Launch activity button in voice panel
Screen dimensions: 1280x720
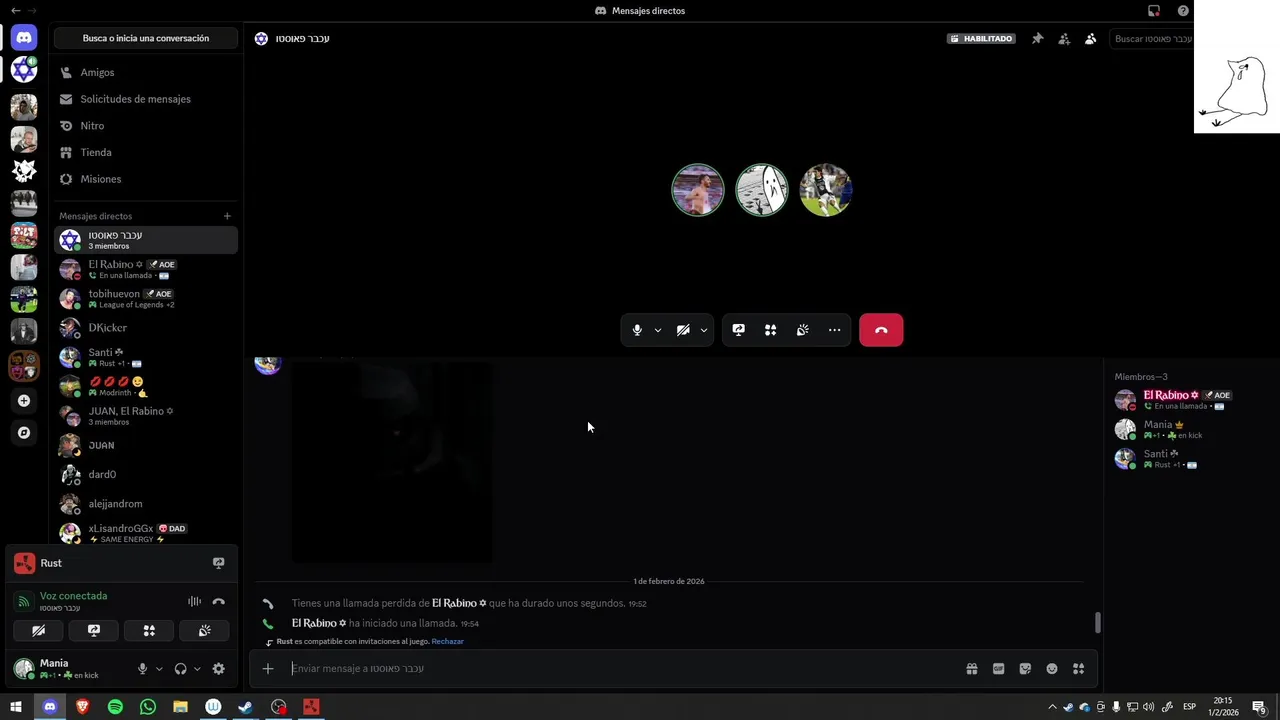click(149, 631)
